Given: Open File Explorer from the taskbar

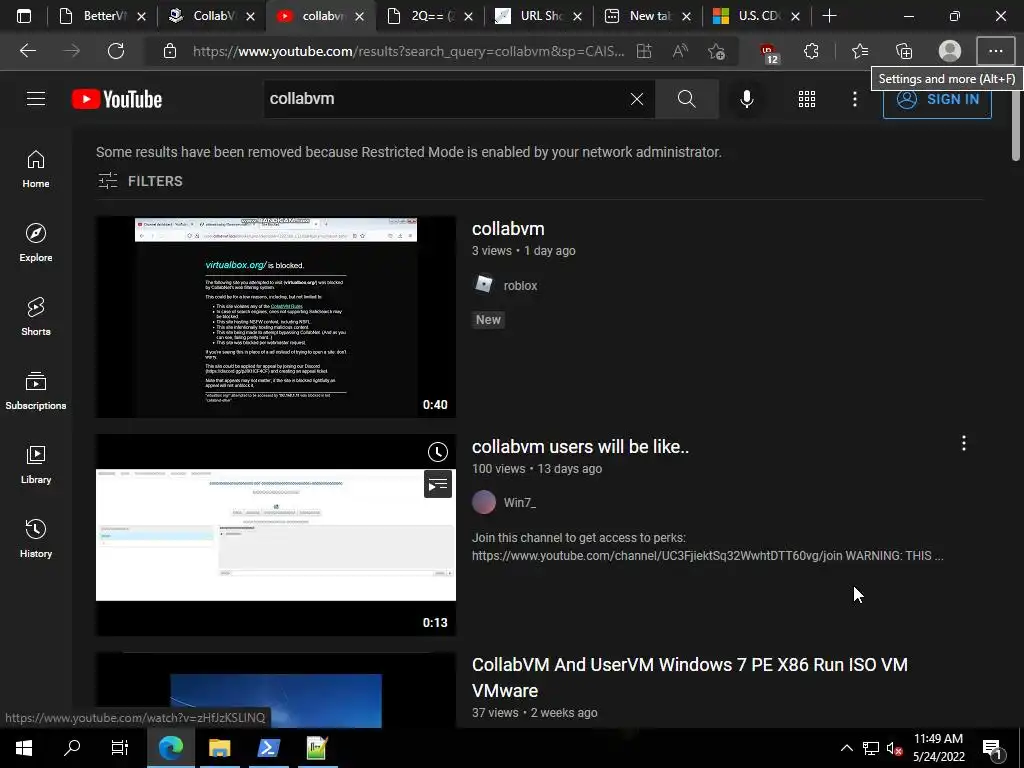Looking at the screenshot, I should [220, 747].
